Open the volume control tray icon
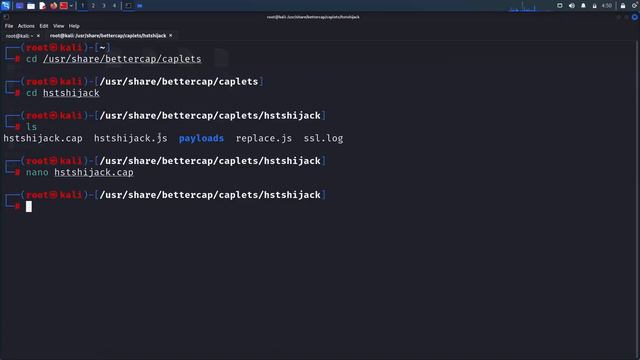Screen dimensions: 640x360 572,6
